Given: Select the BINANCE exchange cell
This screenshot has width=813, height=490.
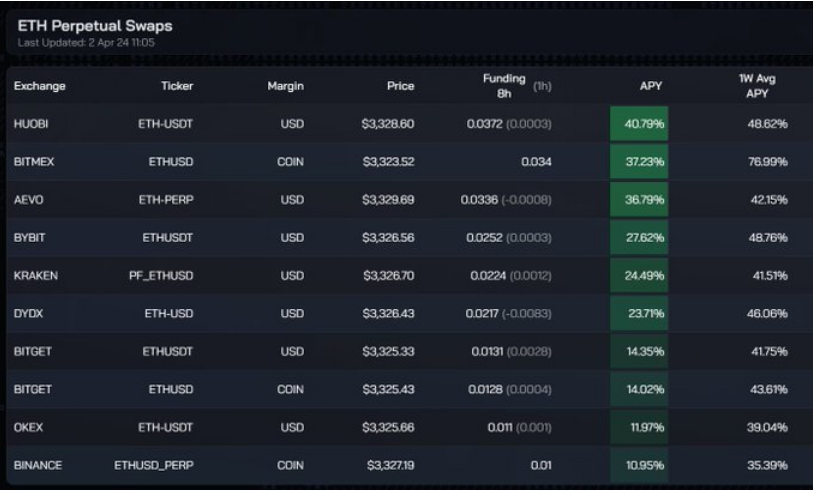Looking at the screenshot, I should coord(37,465).
